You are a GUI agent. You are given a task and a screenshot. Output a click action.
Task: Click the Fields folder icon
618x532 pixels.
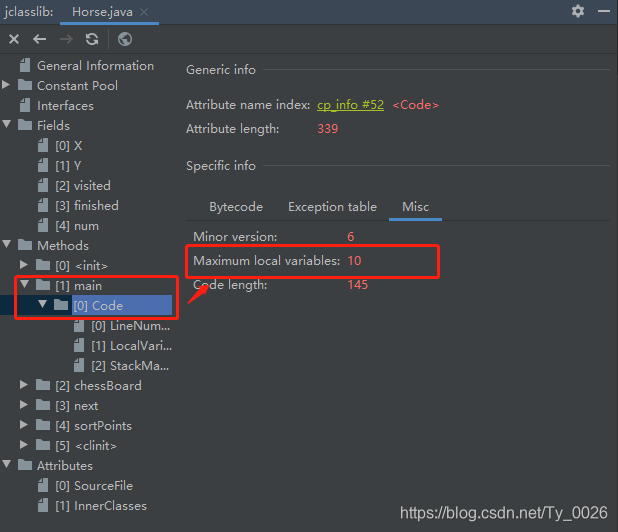tap(25, 125)
